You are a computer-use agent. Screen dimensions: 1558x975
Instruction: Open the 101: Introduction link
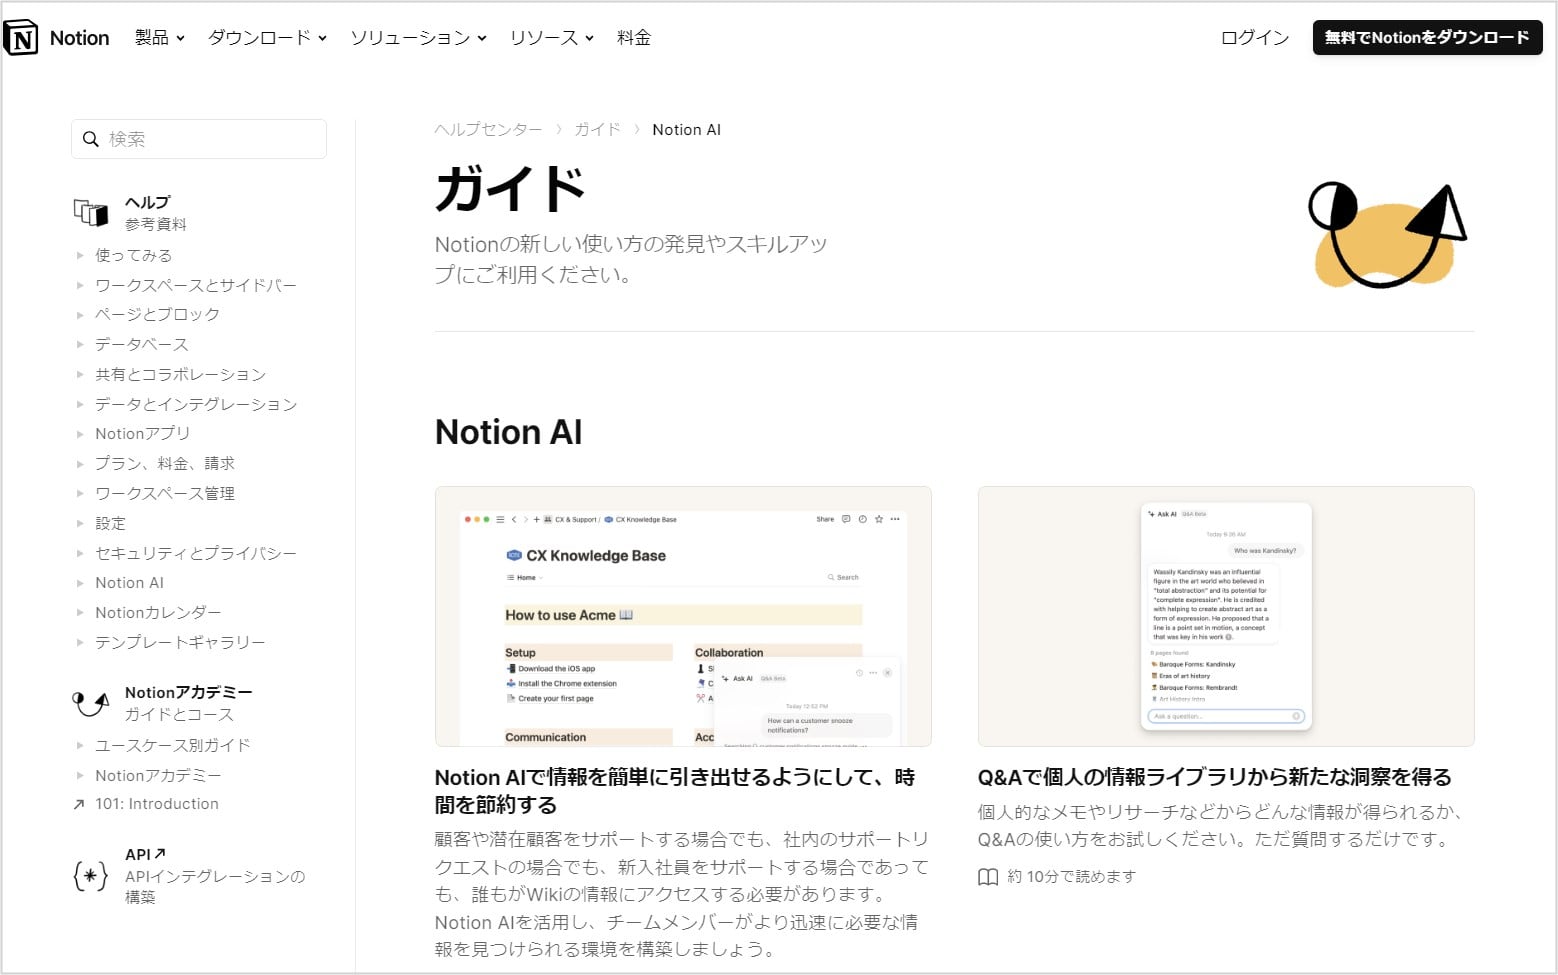tap(157, 804)
